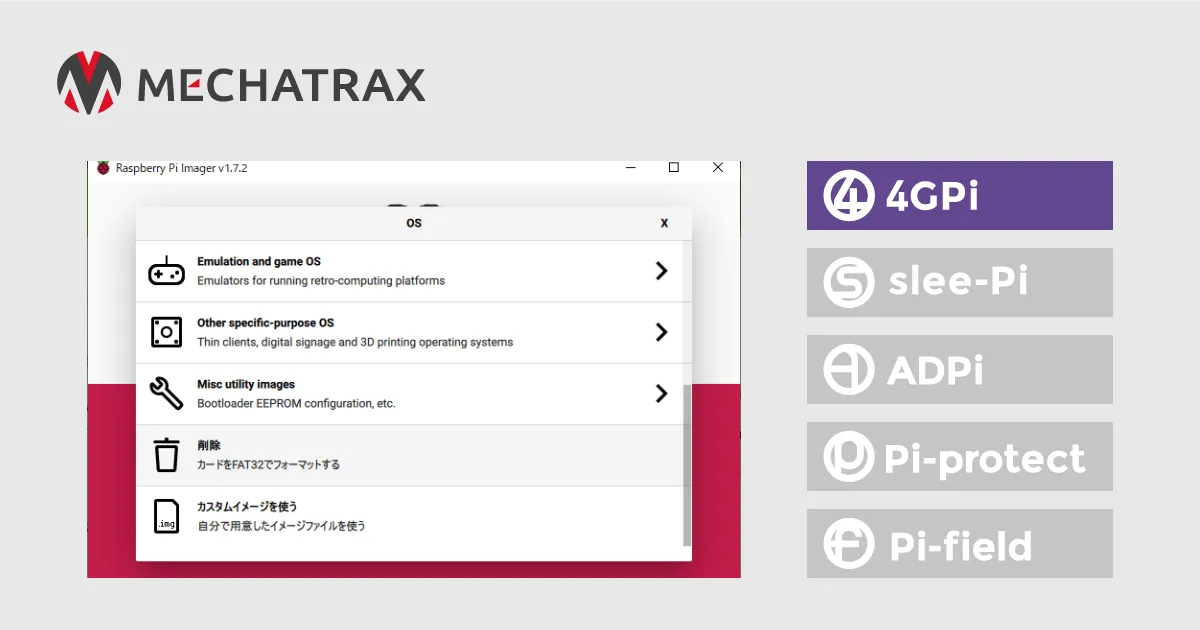Image resolution: width=1200 pixels, height=630 pixels.
Task: Expand Emulation and game OS chevron
Action: (x=661, y=271)
